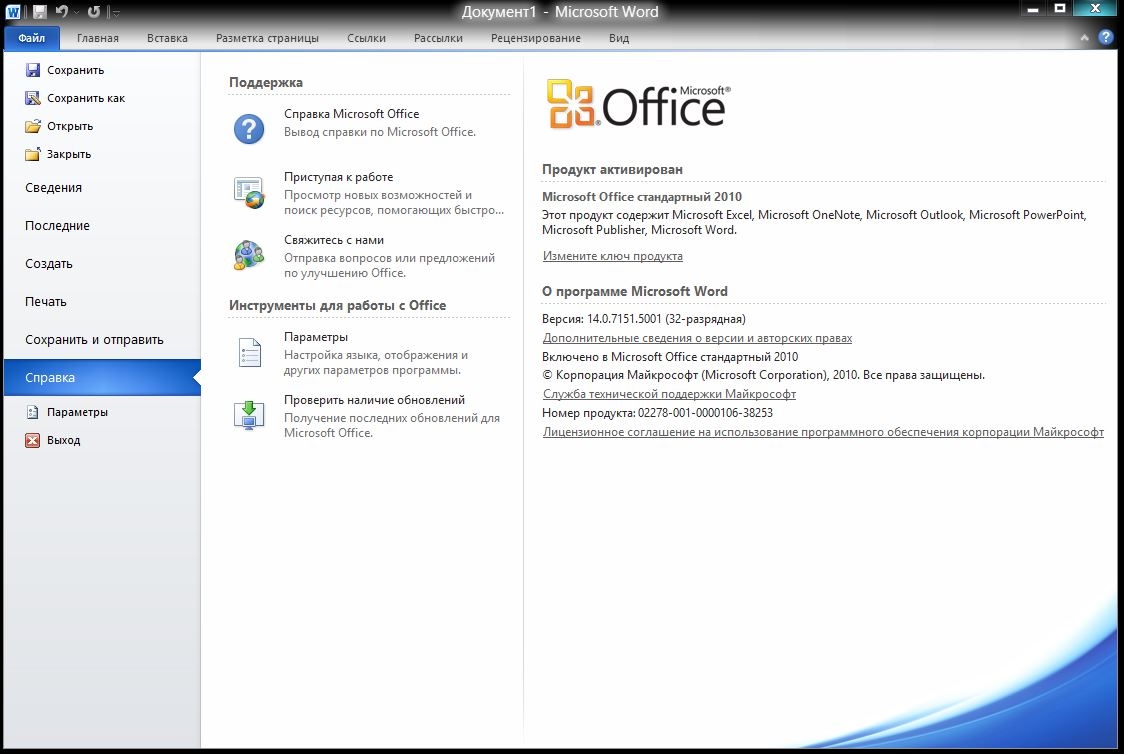The width and height of the screenshot is (1124, 754).
Task: Minimize the ribbon using the caret icon
Action: [x=1084, y=37]
